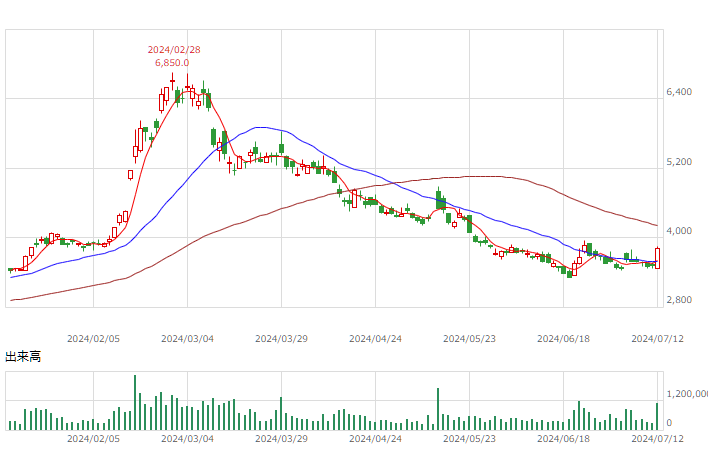
Task: Click 2024/02/05 under the volume chart
Action: point(93,439)
